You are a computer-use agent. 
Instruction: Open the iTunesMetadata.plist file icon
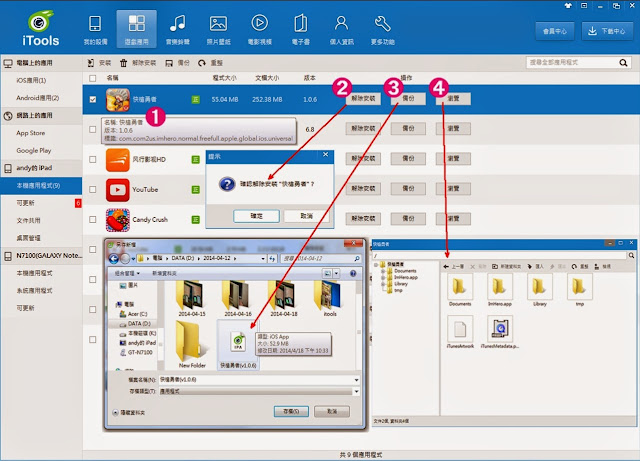[x=500, y=328]
